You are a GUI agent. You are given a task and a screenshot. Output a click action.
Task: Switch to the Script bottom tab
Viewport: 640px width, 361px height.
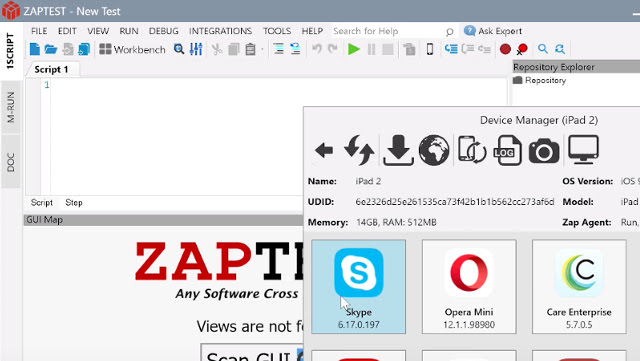coord(42,203)
